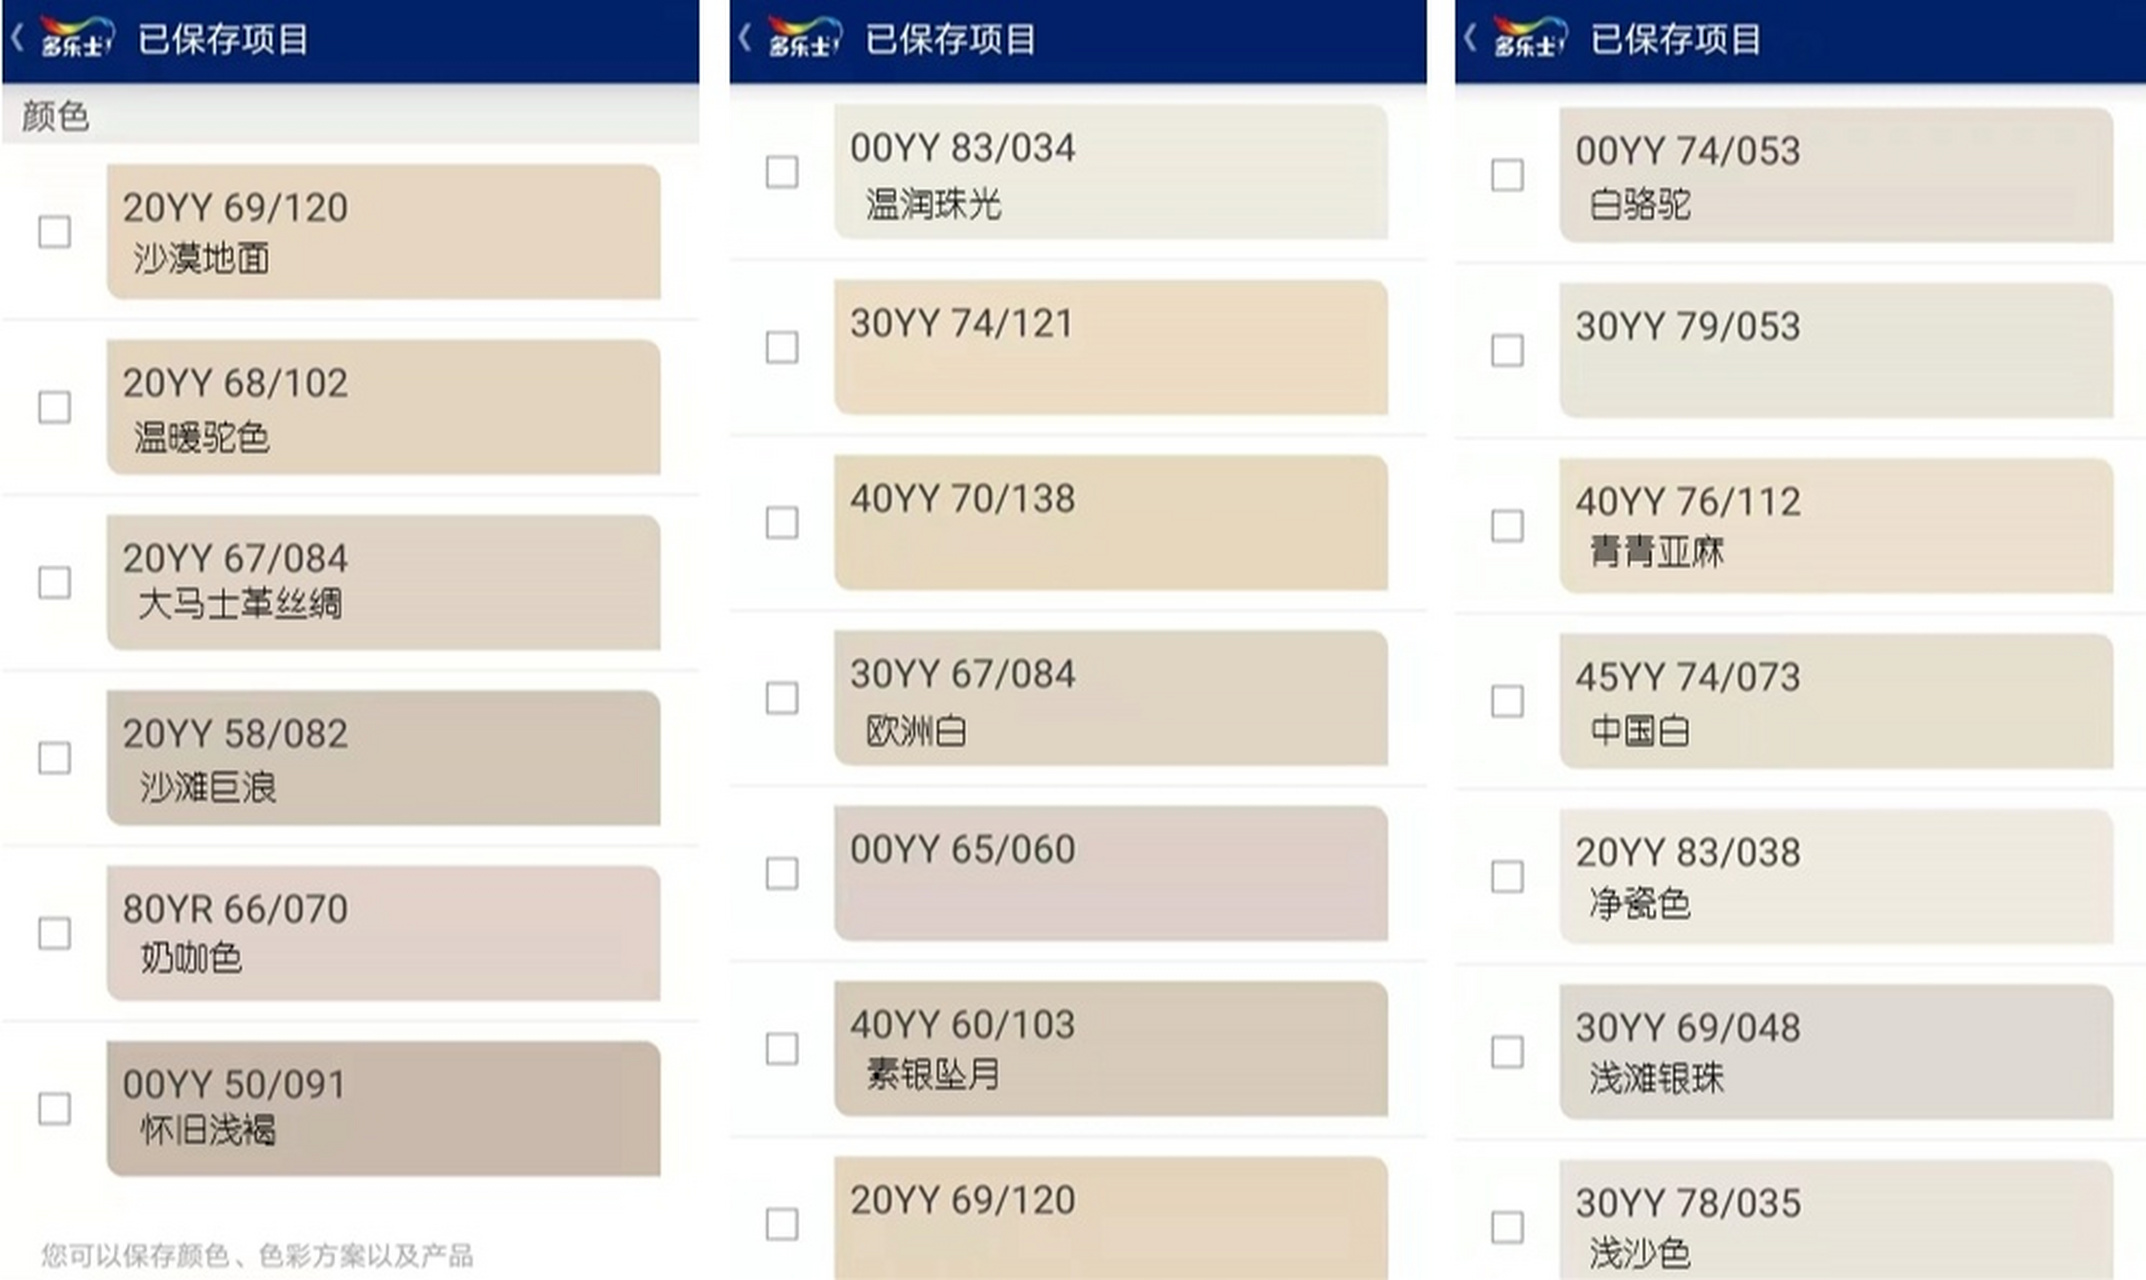The width and height of the screenshot is (2146, 1280).
Task: Mark the checkbox for 30YY 69/048 浅滩银珠
Action: (x=1507, y=1052)
